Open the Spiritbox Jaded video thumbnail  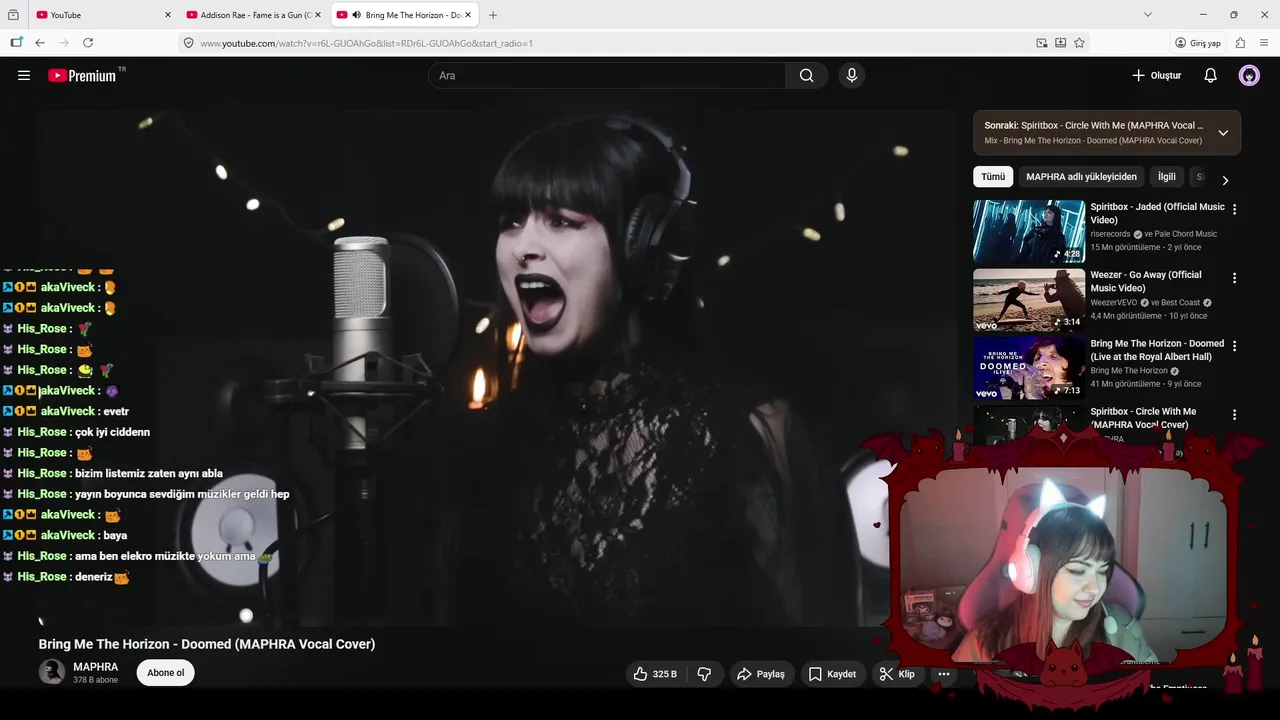pyautogui.click(x=1029, y=231)
